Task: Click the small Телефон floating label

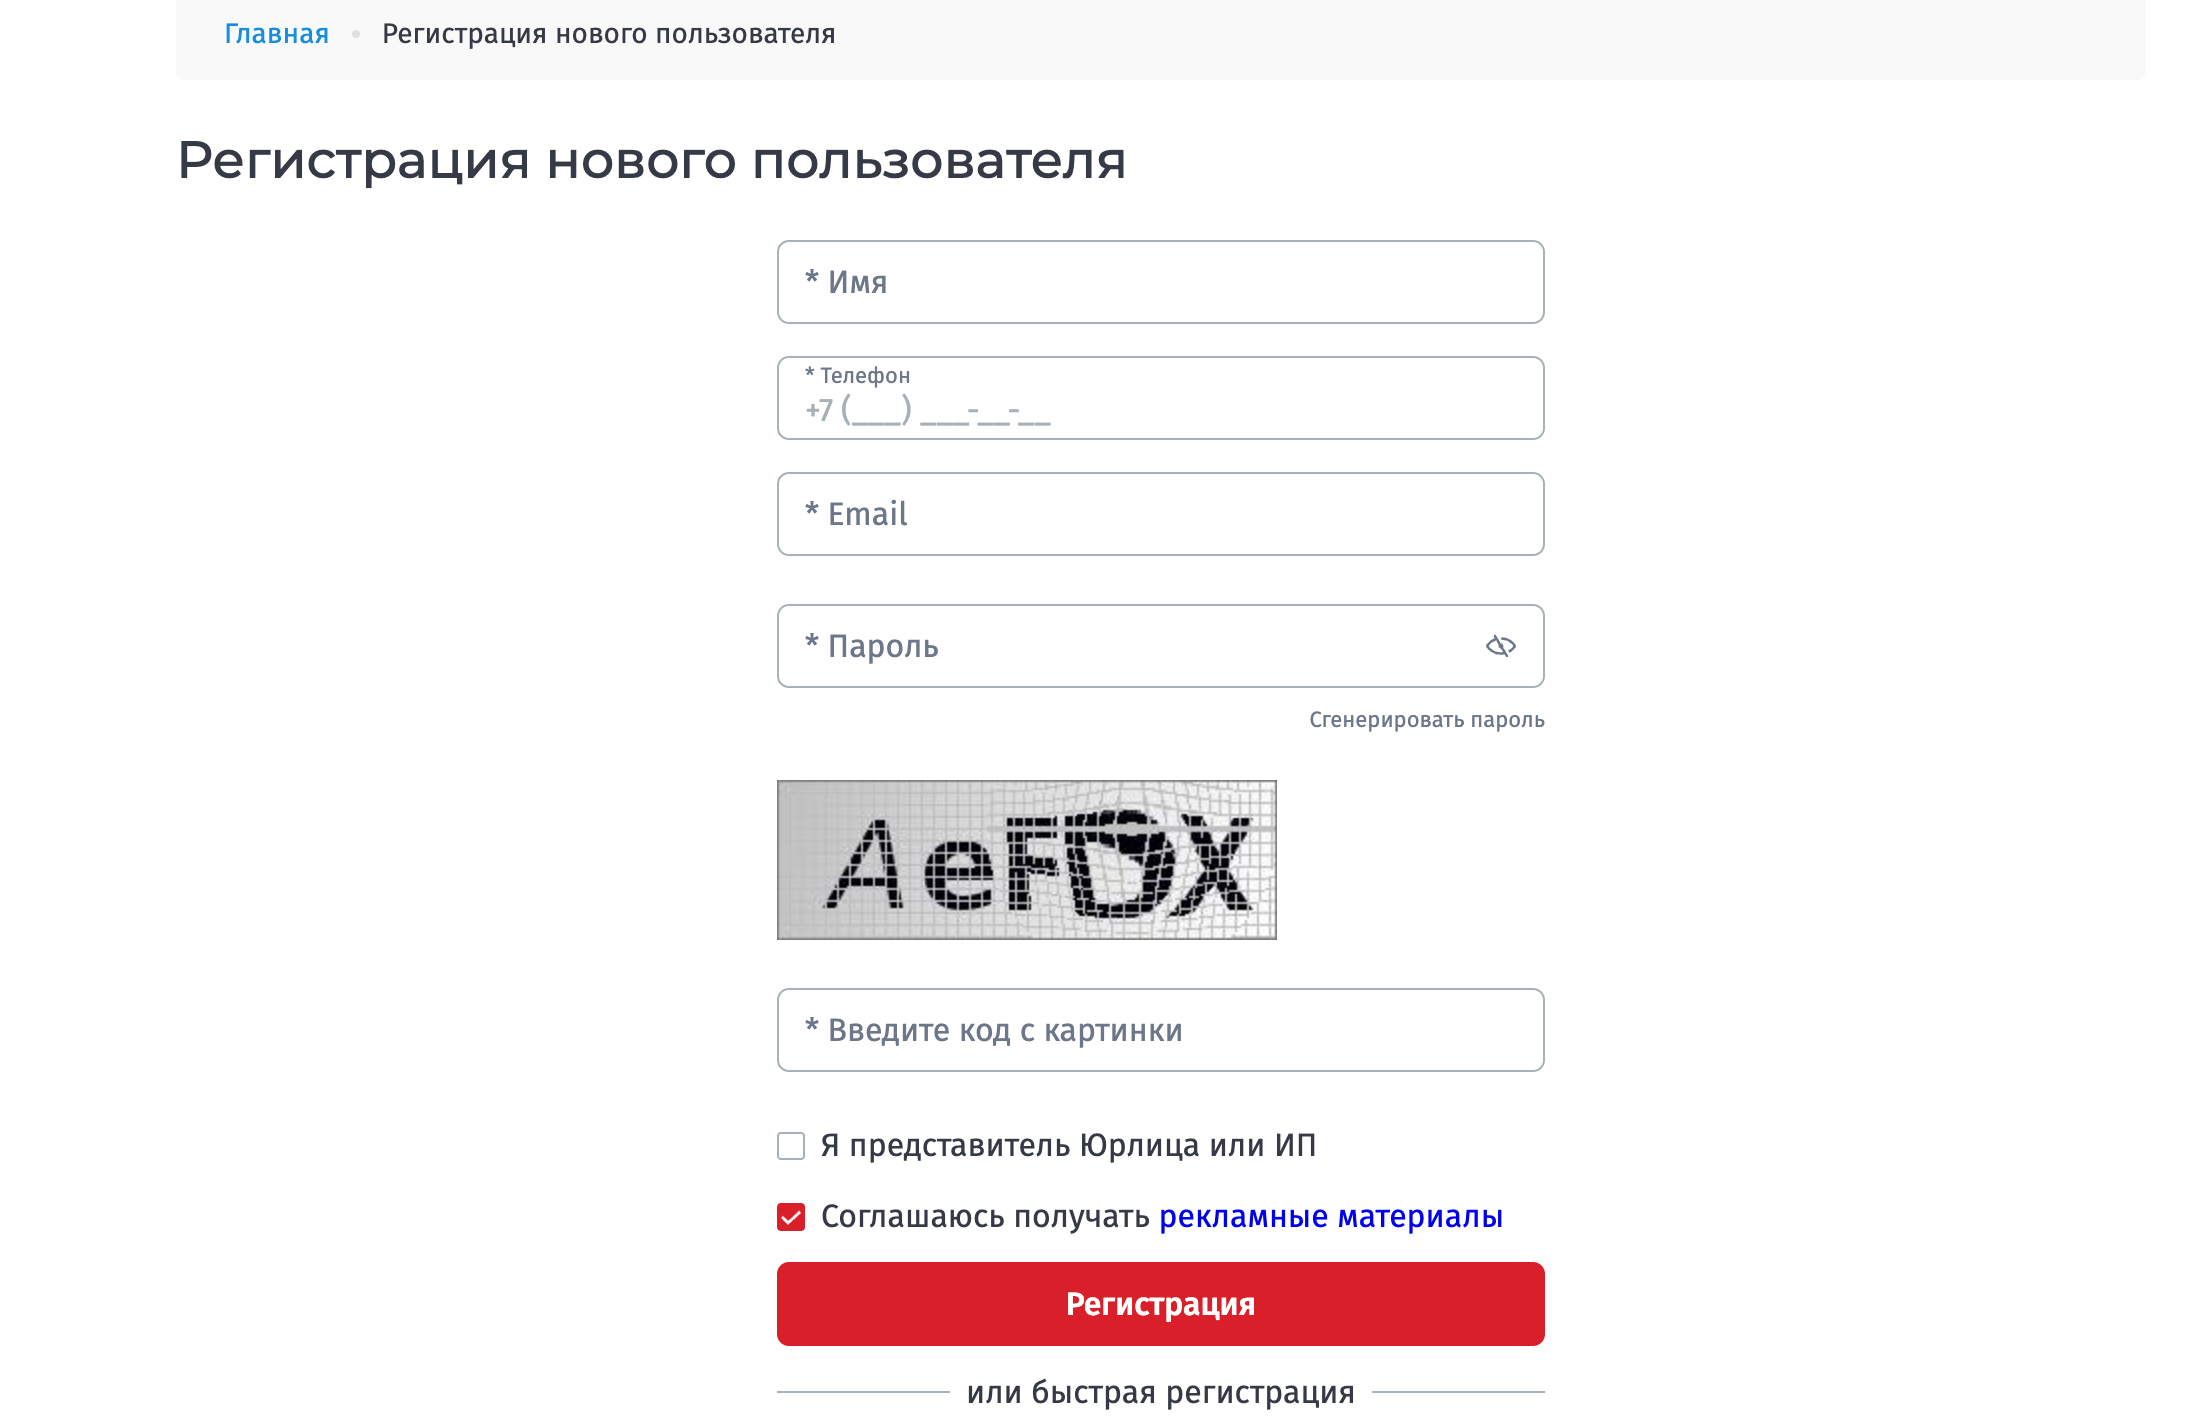Action: [x=864, y=376]
